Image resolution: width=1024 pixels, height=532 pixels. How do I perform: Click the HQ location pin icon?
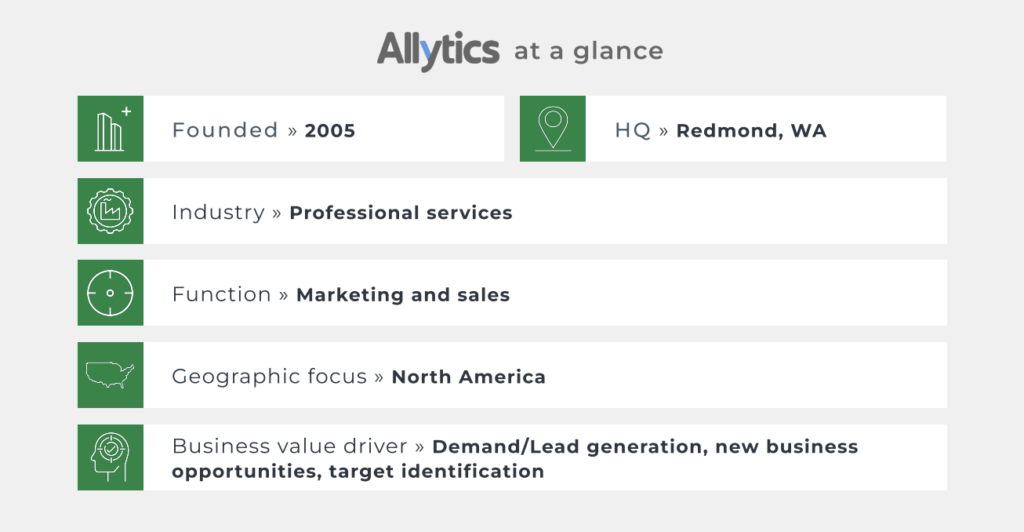552,129
